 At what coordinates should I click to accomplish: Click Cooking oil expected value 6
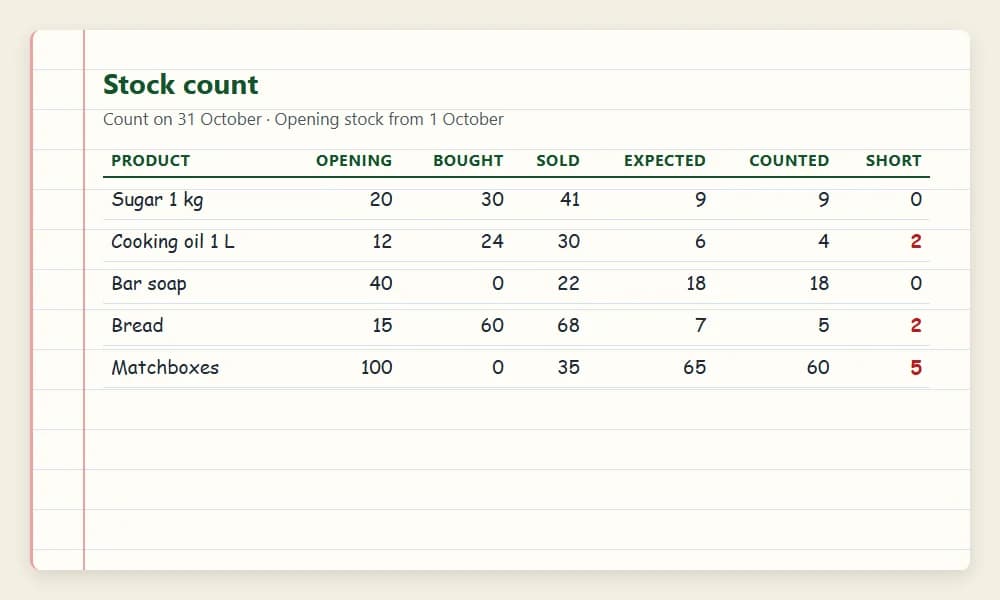[700, 242]
